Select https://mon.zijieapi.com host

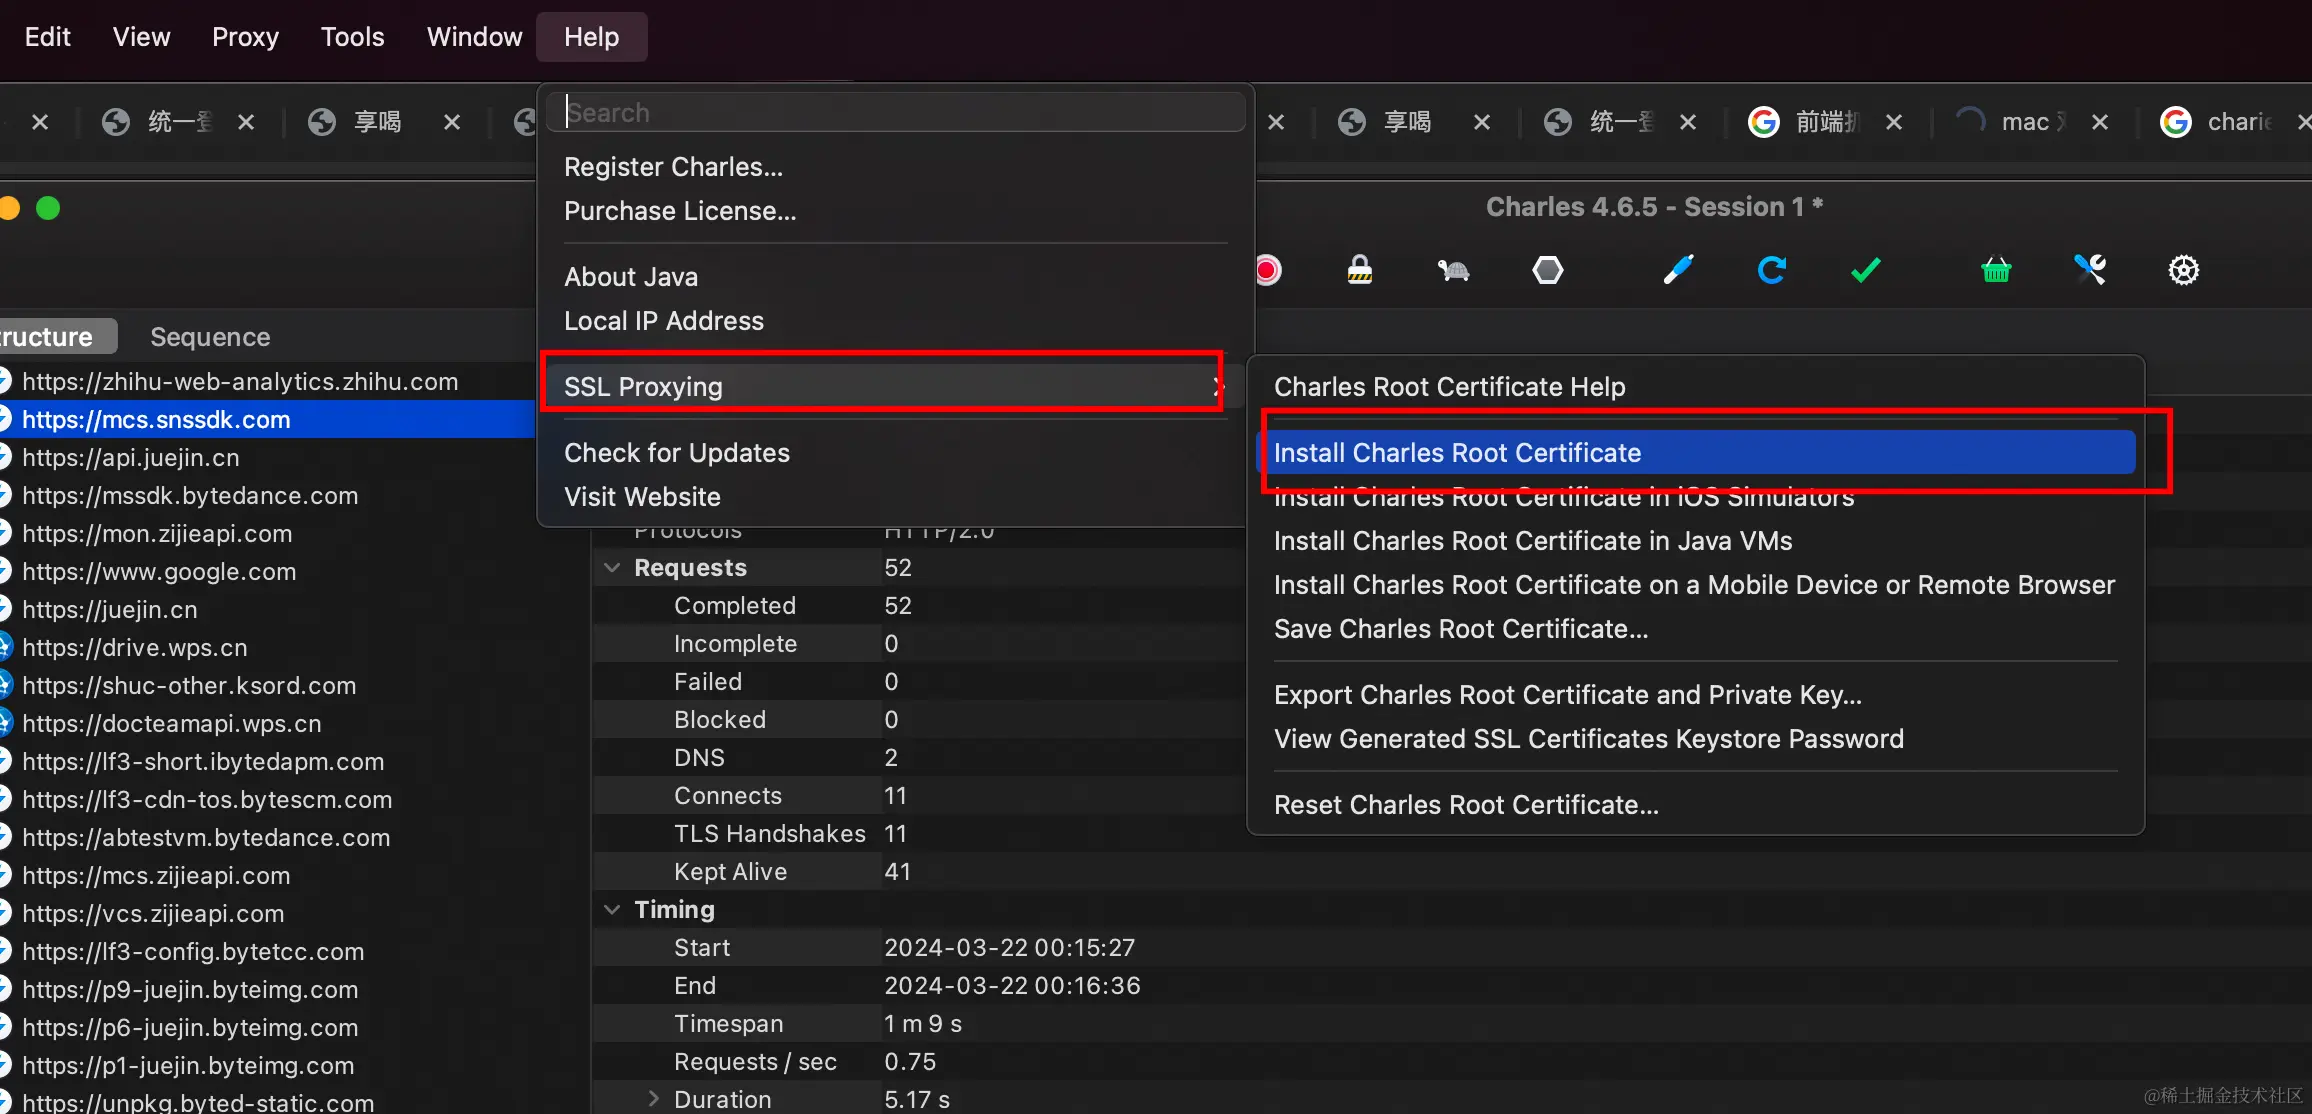pyautogui.click(x=157, y=534)
